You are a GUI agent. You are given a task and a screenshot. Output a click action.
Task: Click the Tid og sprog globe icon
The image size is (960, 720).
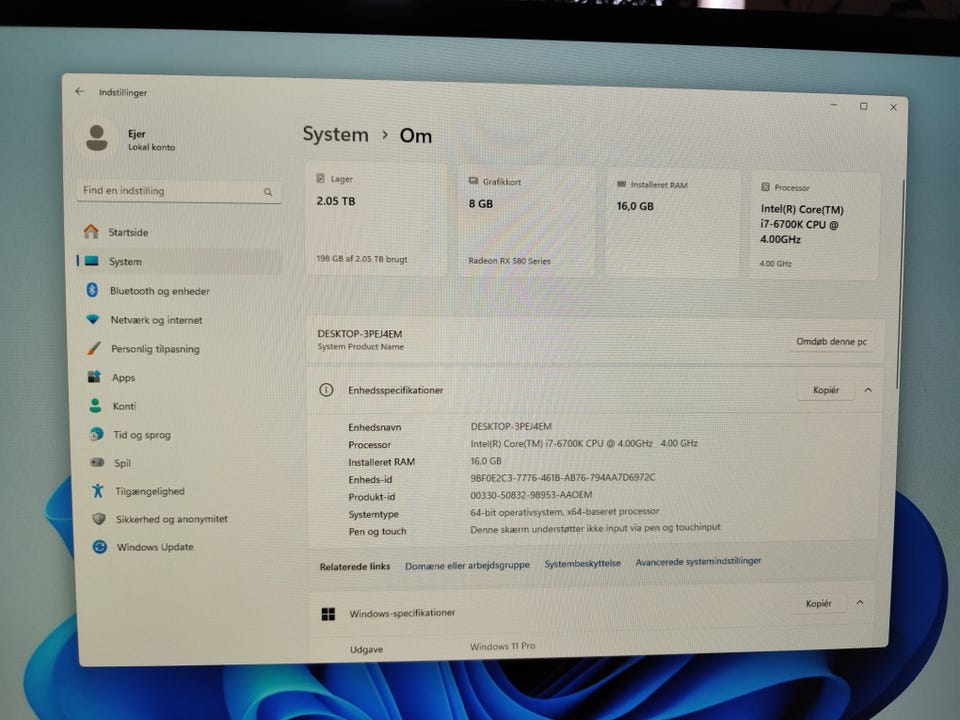(x=96, y=434)
